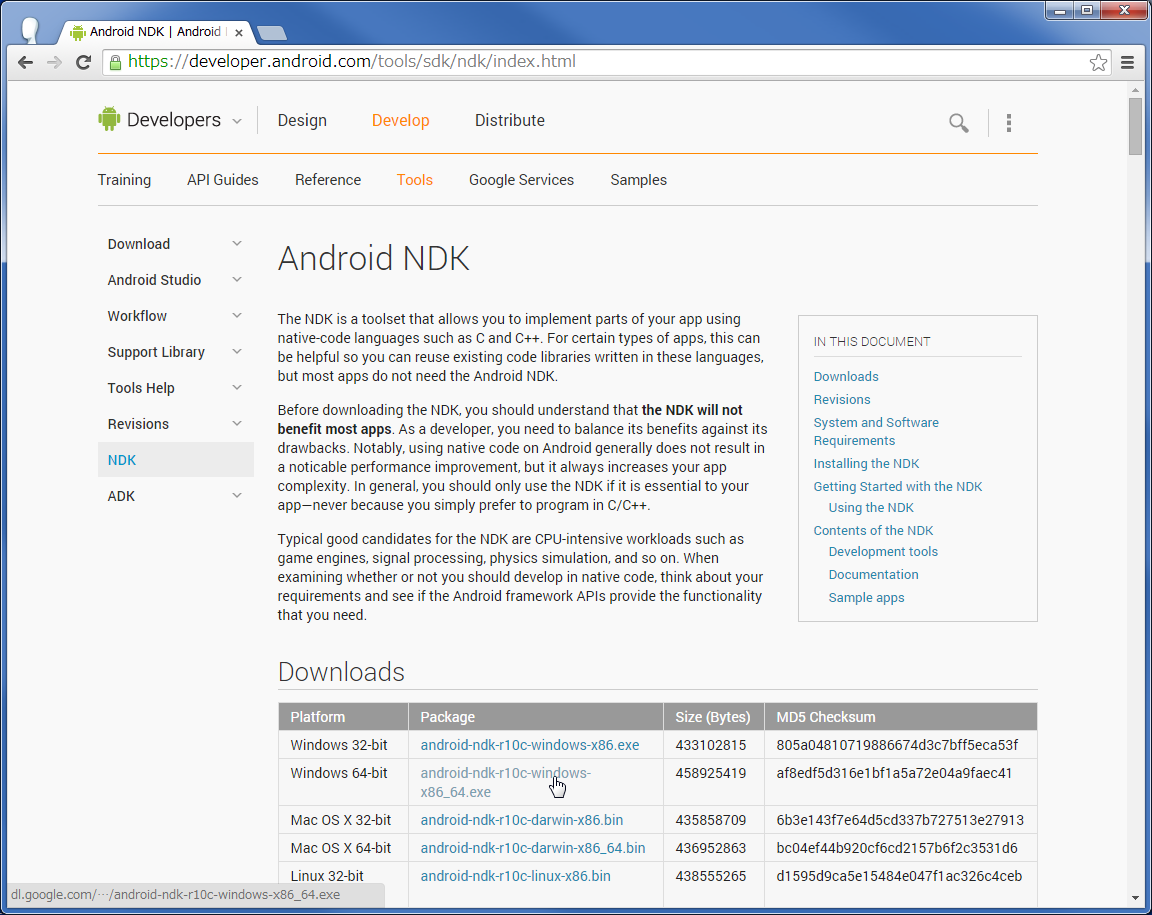1152x915 pixels.
Task: Bookmark this page with star icon
Action: tap(1098, 62)
